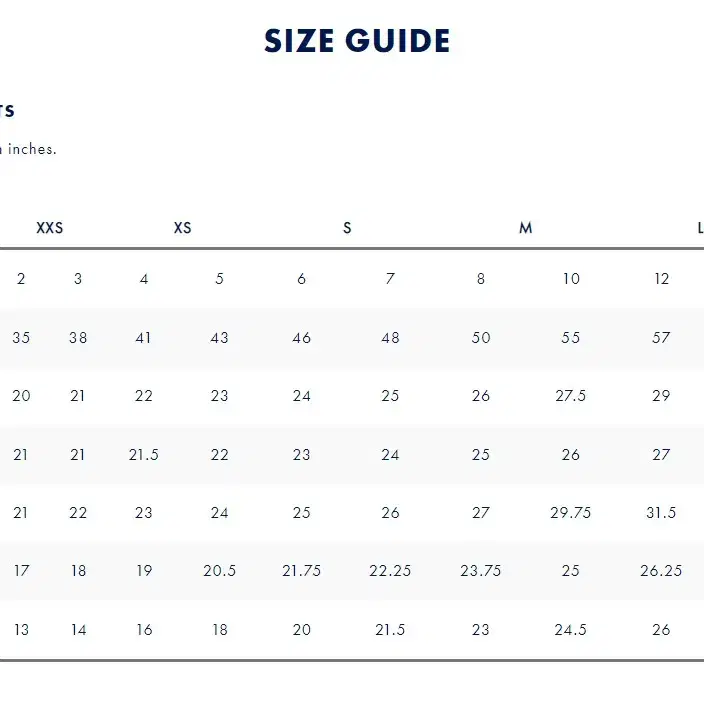This screenshot has height=704, width=704.
Task: Click the numeric size 10 cell
Action: pyautogui.click(x=571, y=279)
